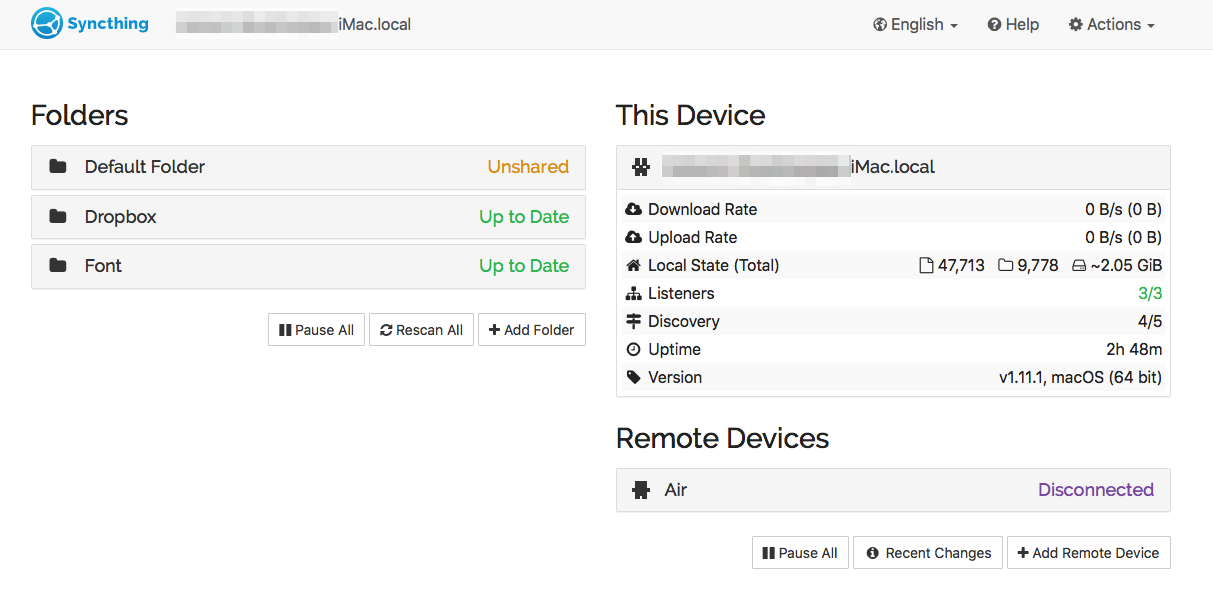Expand the Dropbox folder panel
1213x596 pixels.
tap(308, 217)
